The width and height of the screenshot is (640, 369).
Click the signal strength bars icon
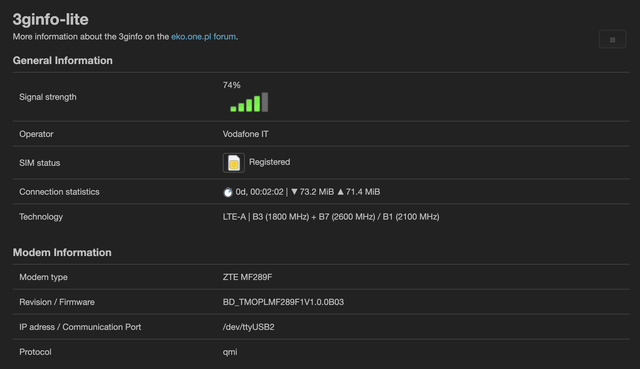point(249,102)
